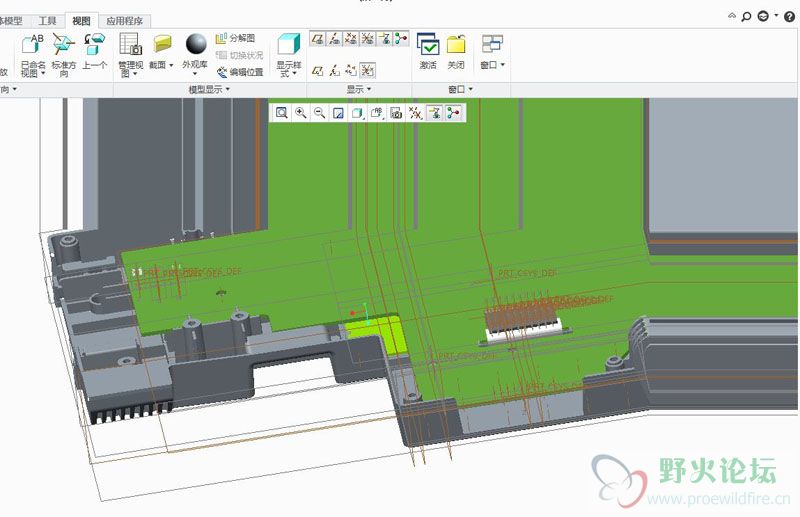Open the PTC learning connector globe icon

(x=763, y=16)
